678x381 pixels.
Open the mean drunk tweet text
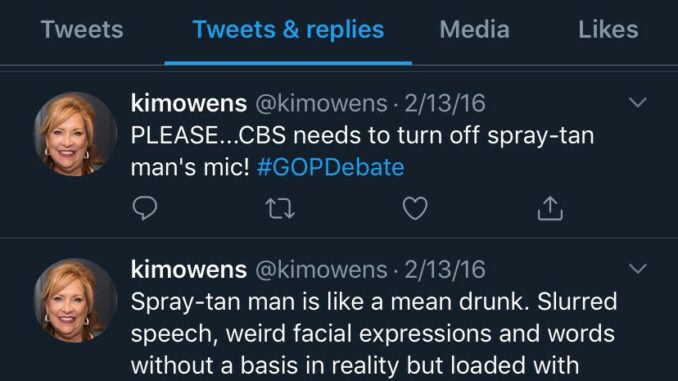(x=374, y=333)
